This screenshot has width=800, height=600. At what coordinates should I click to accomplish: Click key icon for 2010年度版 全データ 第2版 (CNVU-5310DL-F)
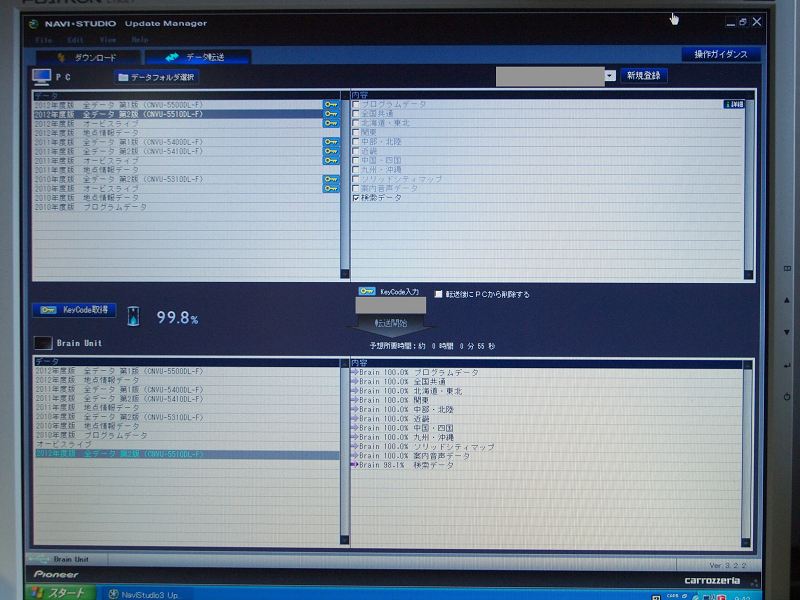click(x=331, y=179)
